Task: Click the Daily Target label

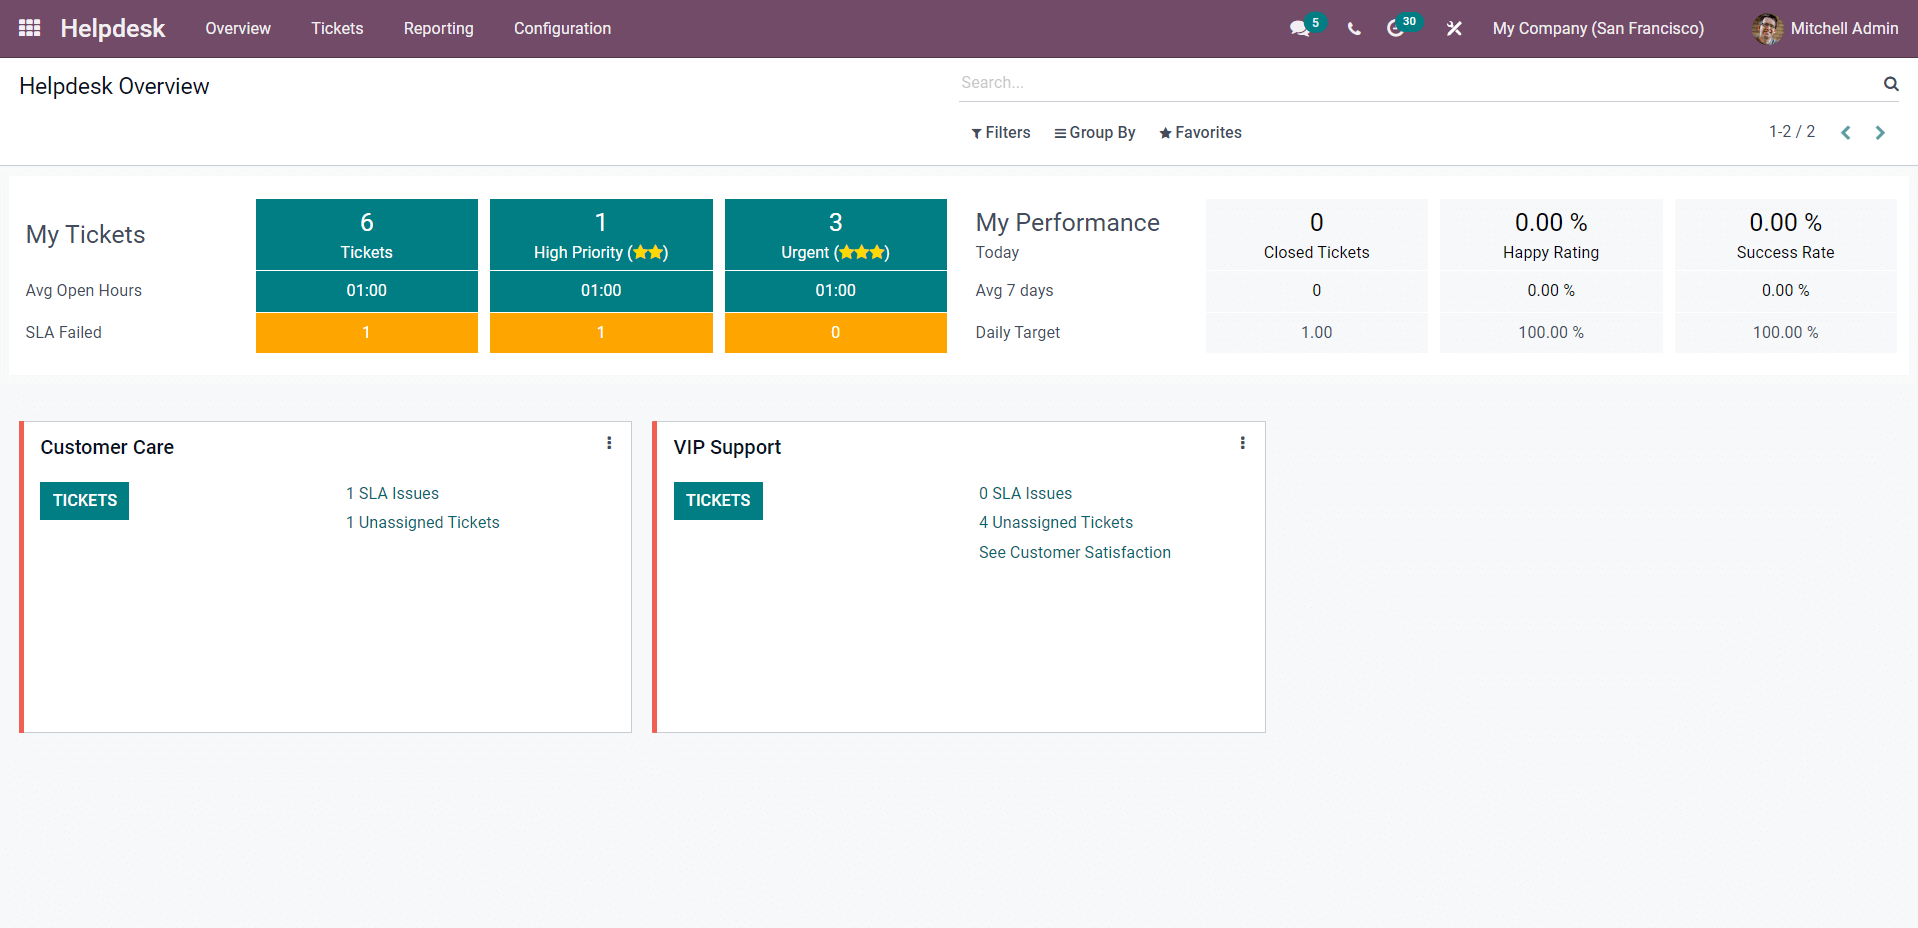Action: point(1018,333)
